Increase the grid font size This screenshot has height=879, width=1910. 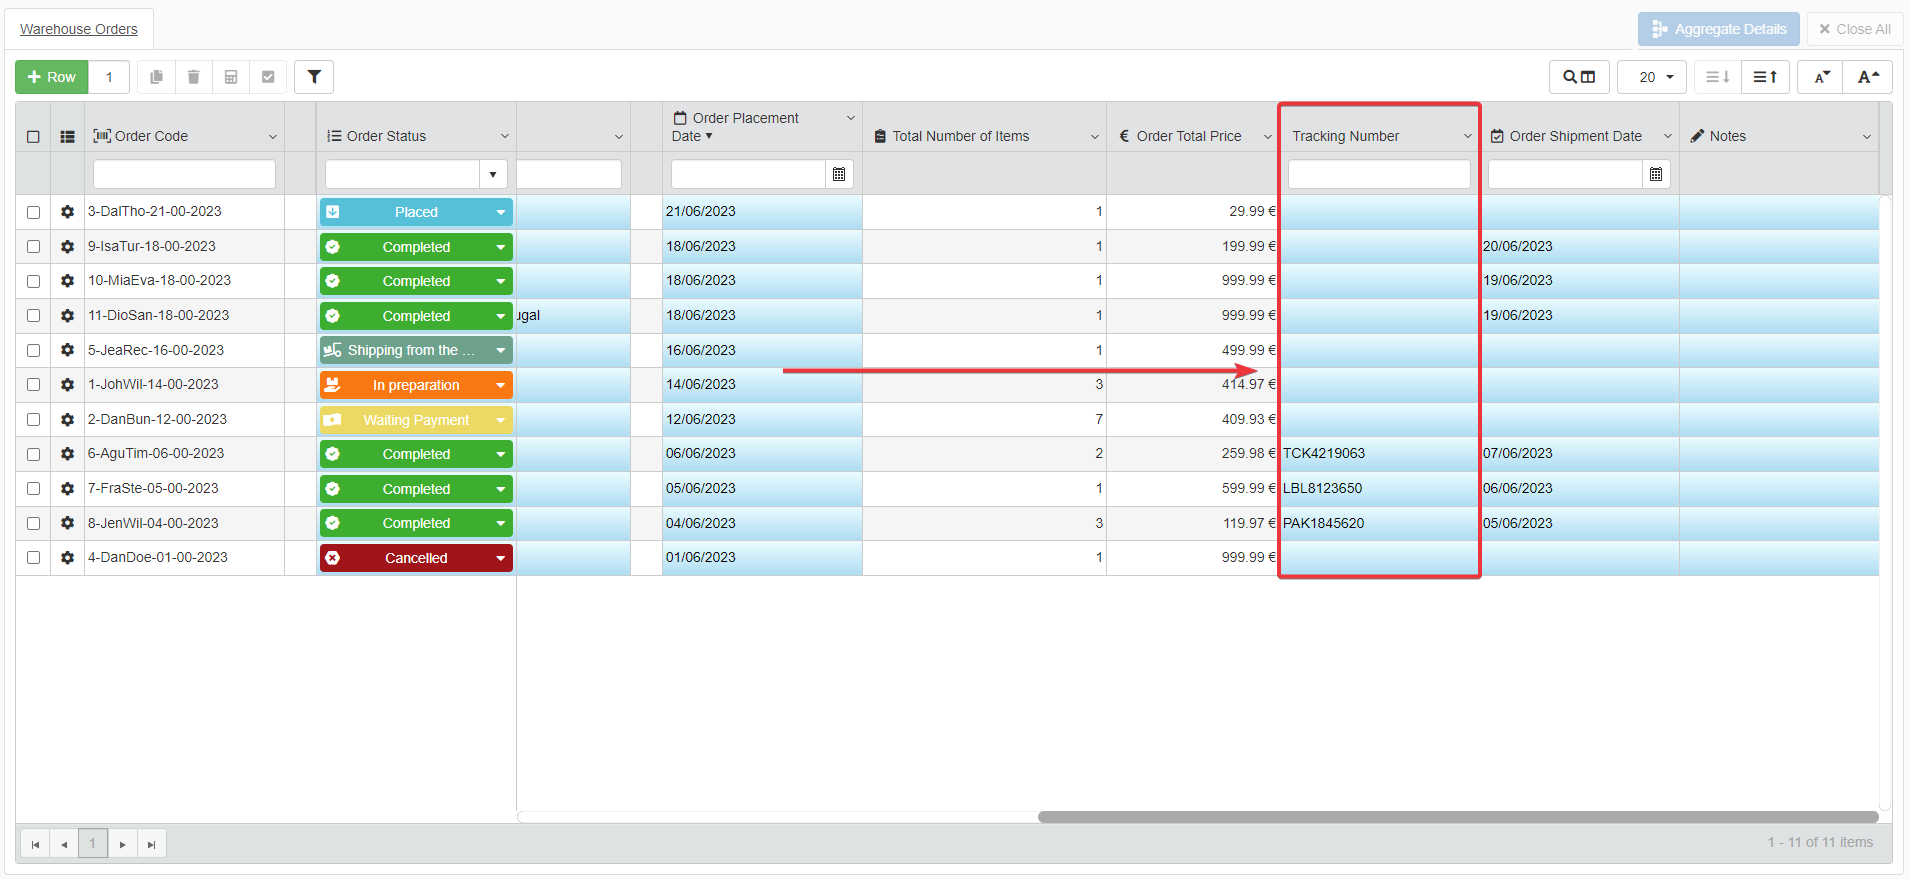pos(1868,77)
